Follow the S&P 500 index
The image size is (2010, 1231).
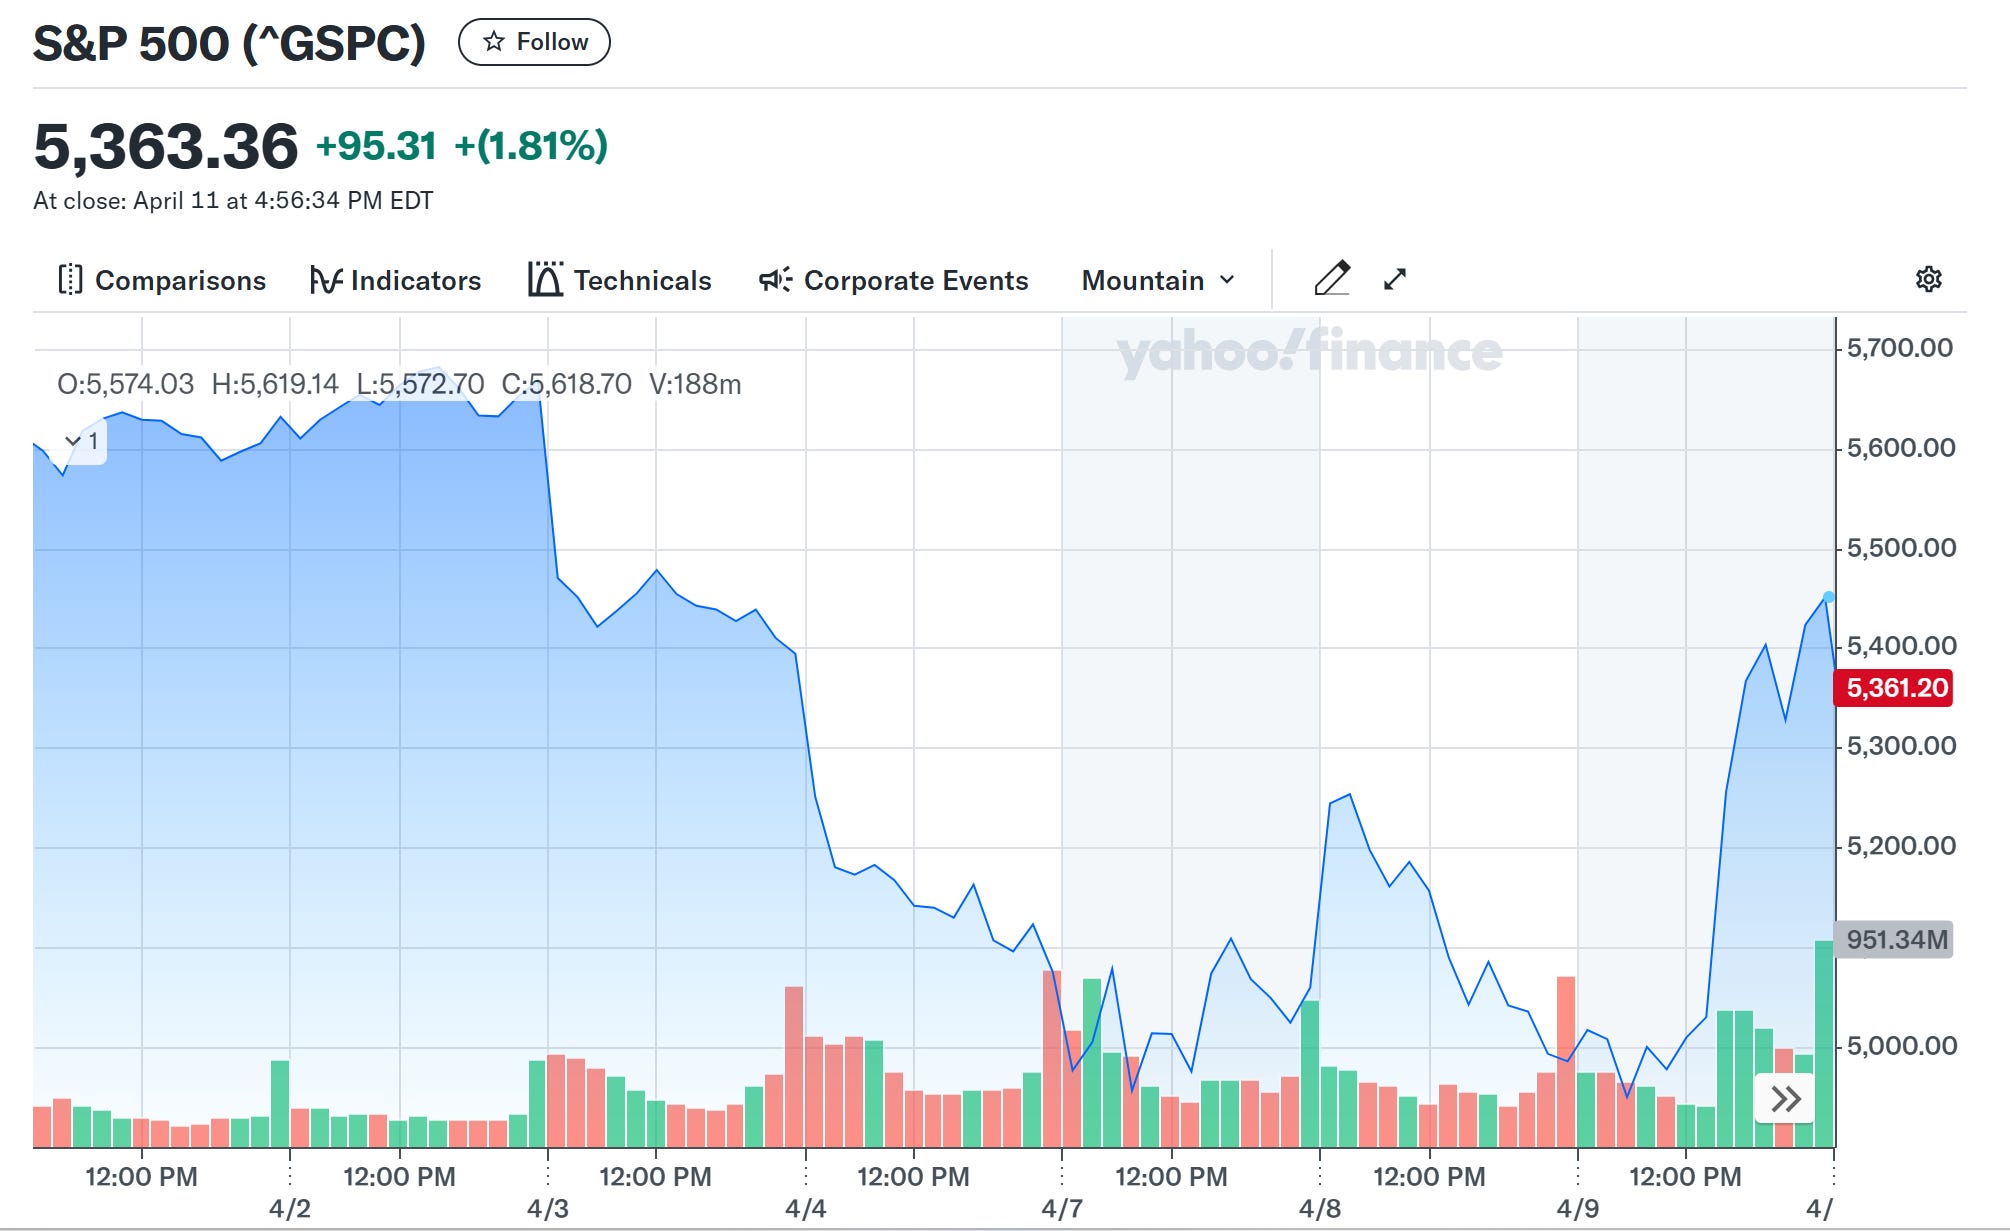[534, 42]
